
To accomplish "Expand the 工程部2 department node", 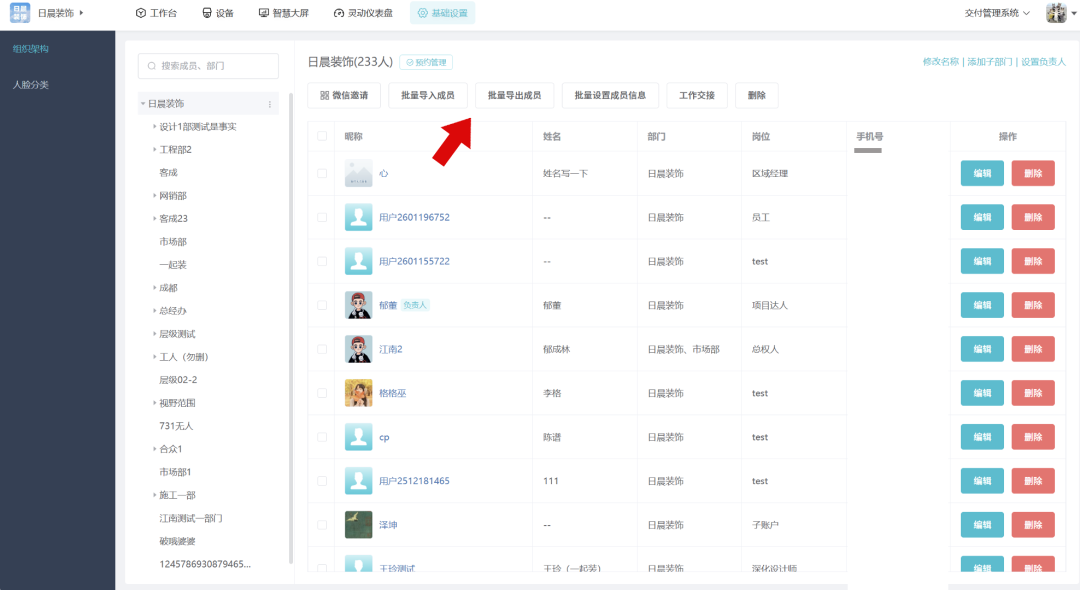I will pyautogui.click(x=154, y=150).
